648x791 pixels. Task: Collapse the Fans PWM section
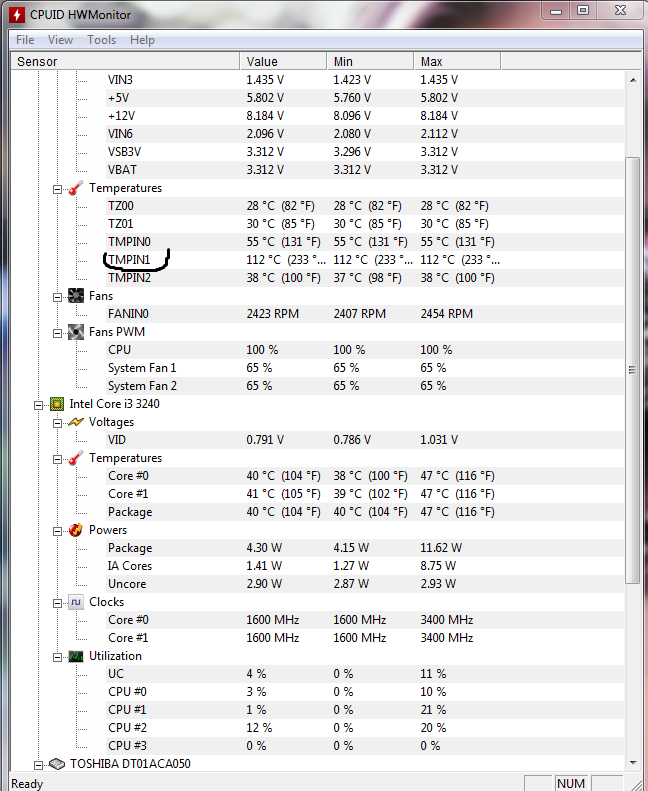pyautogui.click(x=57, y=333)
